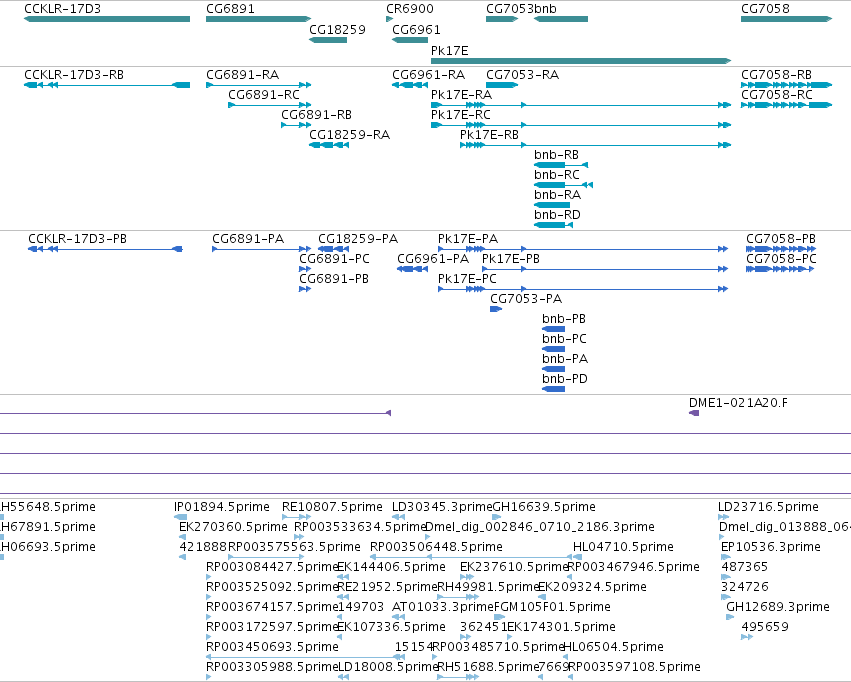Select the Pk17E-PA protein label
The width and height of the screenshot is (851, 682).
pyautogui.click(x=468, y=239)
